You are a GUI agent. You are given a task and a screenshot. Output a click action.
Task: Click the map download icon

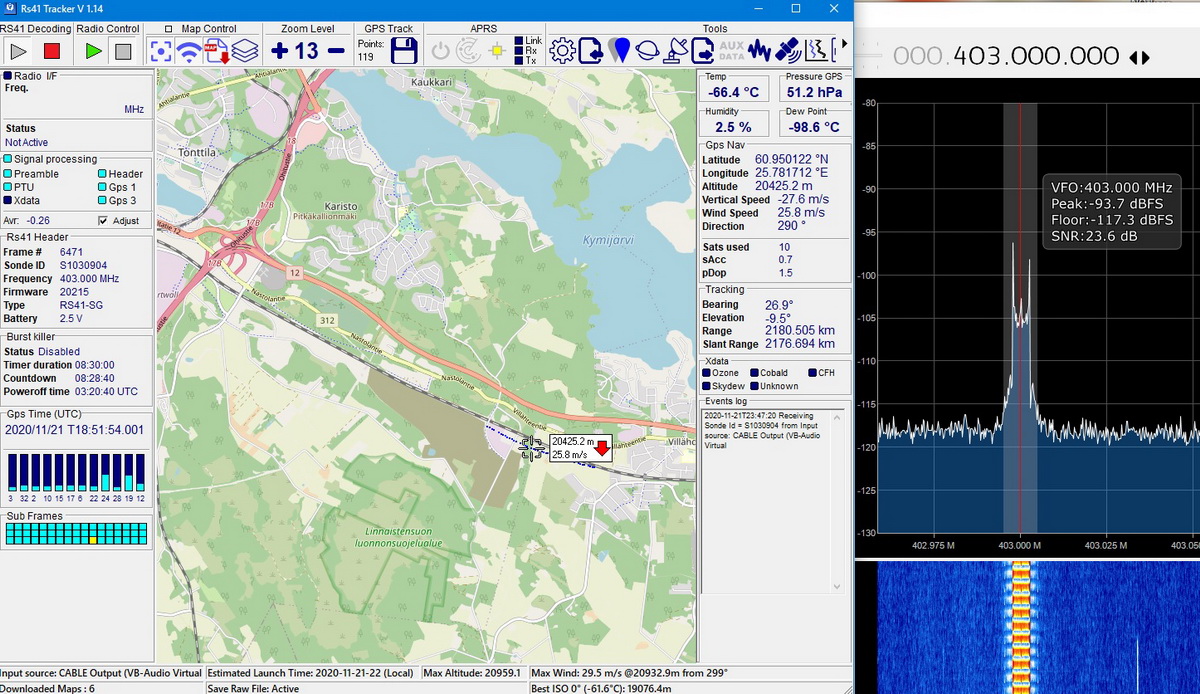[x=216, y=51]
